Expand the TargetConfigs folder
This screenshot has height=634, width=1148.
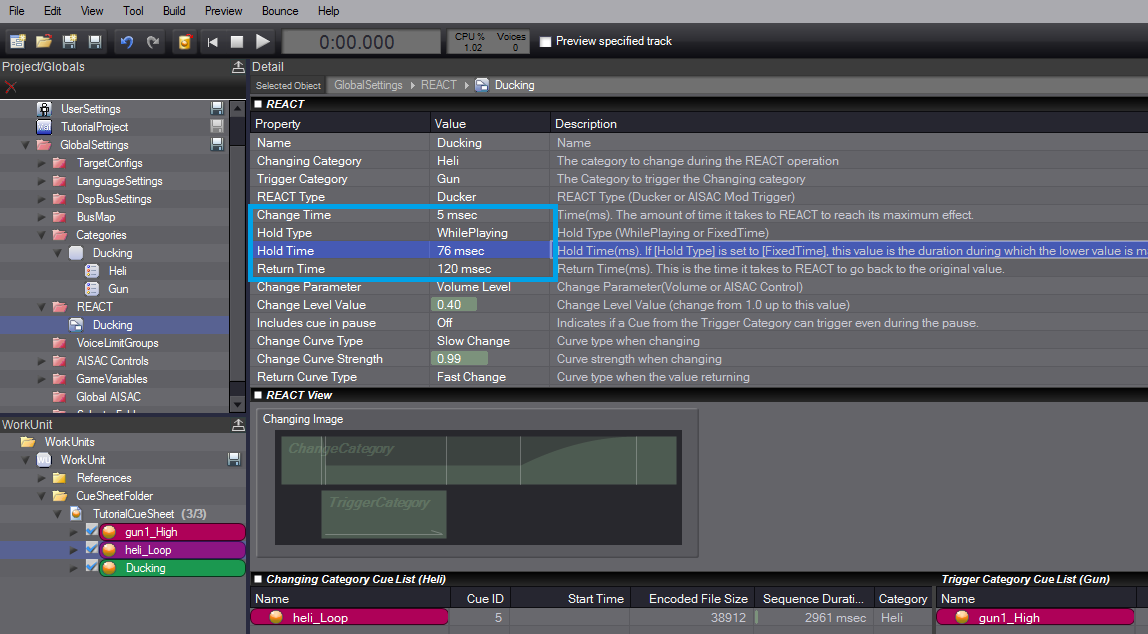pos(43,163)
